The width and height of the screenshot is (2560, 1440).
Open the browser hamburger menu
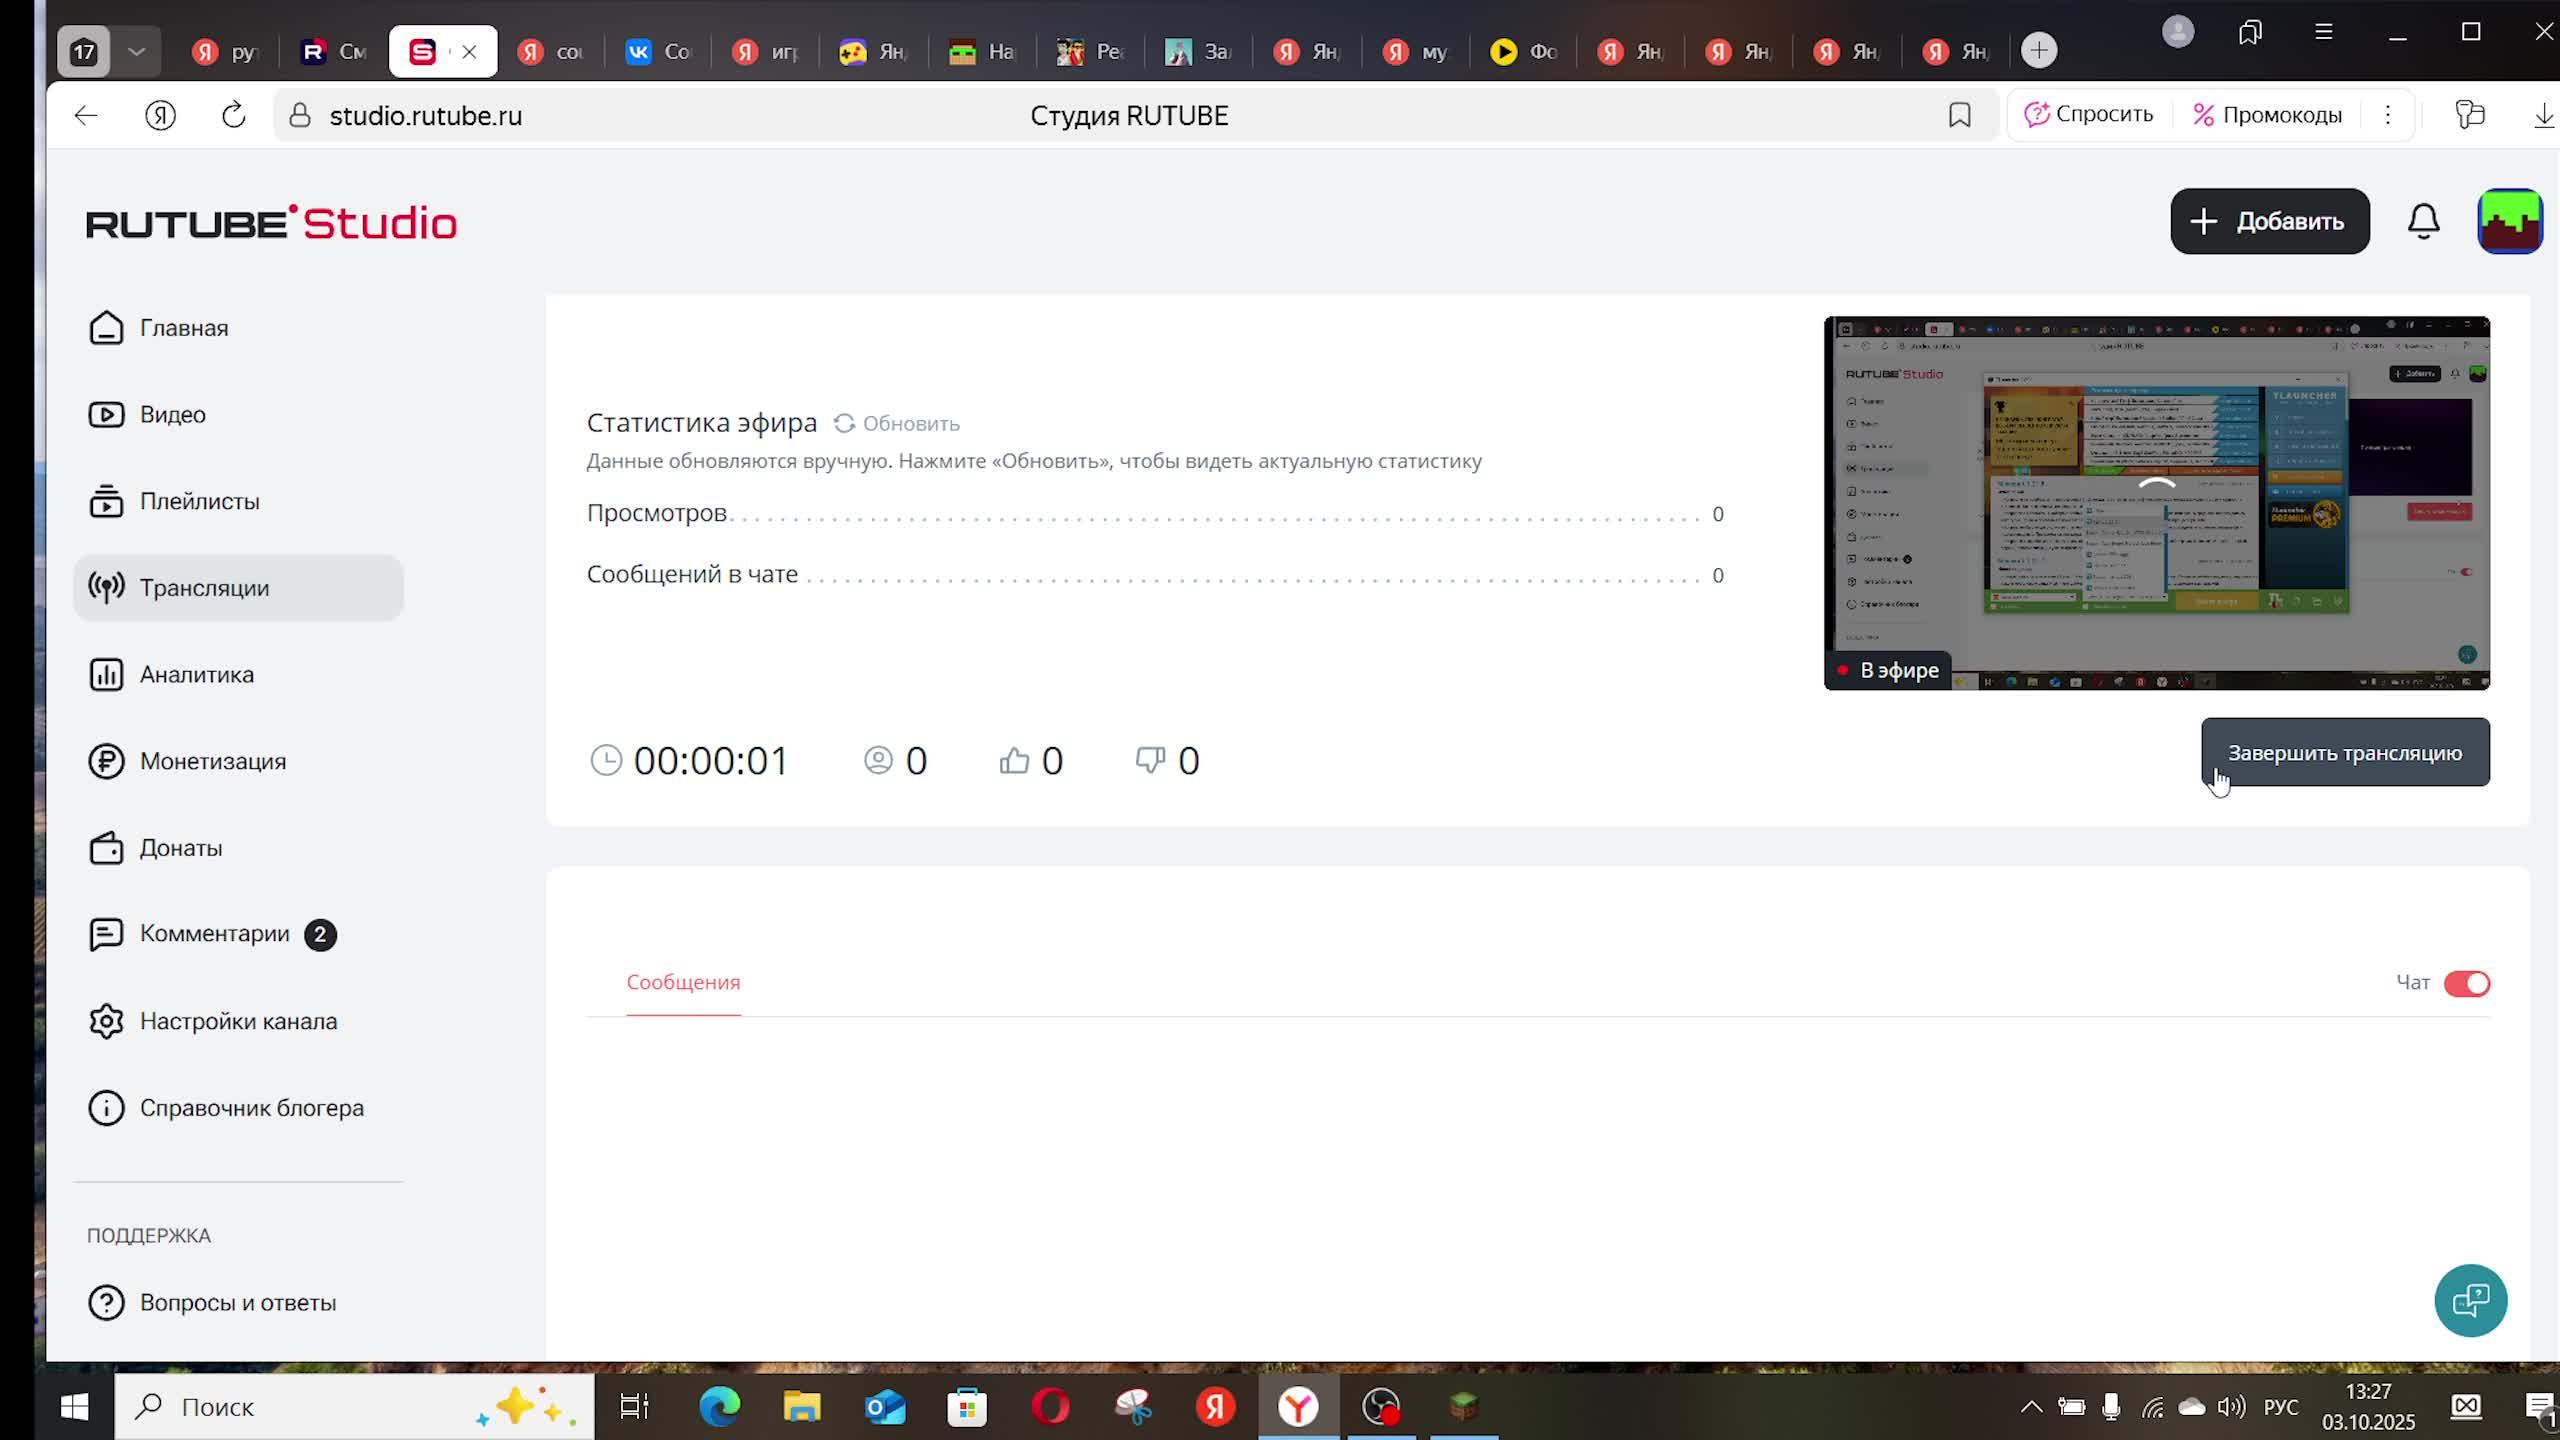click(2323, 32)
